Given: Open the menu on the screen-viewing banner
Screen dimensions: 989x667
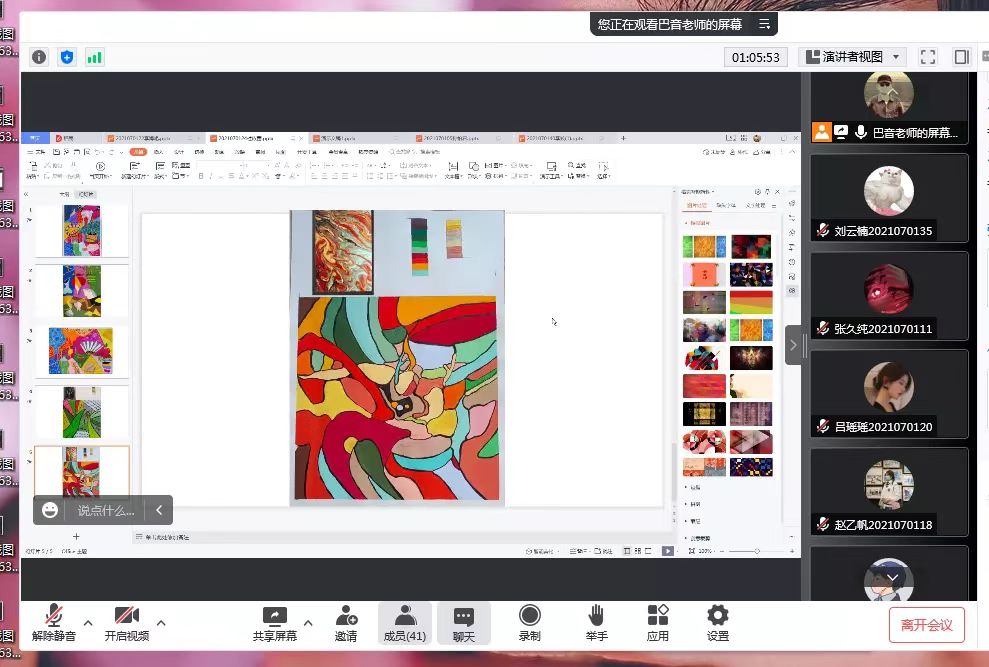Looking at the screenshot, I should 765,24.
